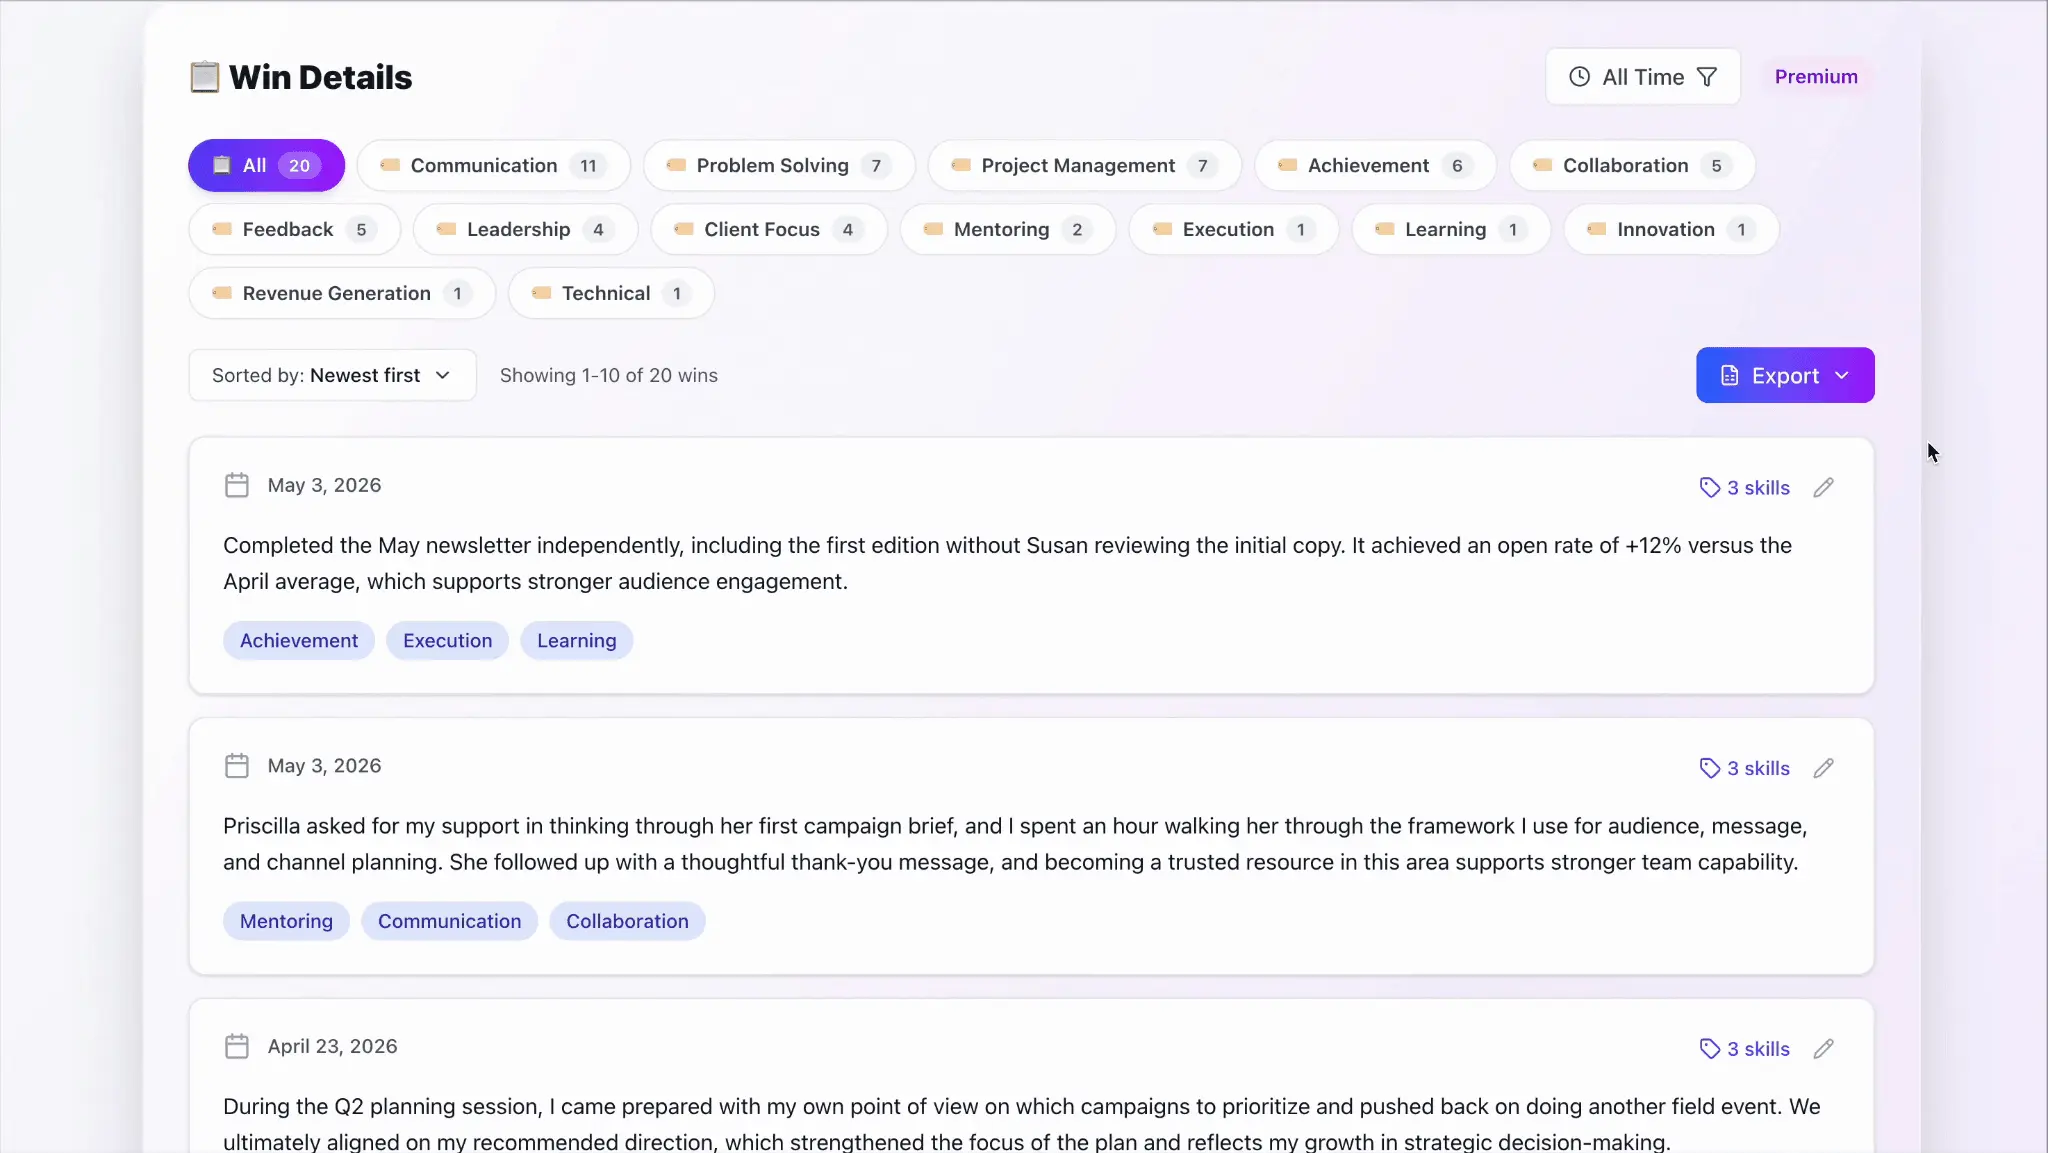Open 3 skills tag on the April 23 win

(1744, 1048)
